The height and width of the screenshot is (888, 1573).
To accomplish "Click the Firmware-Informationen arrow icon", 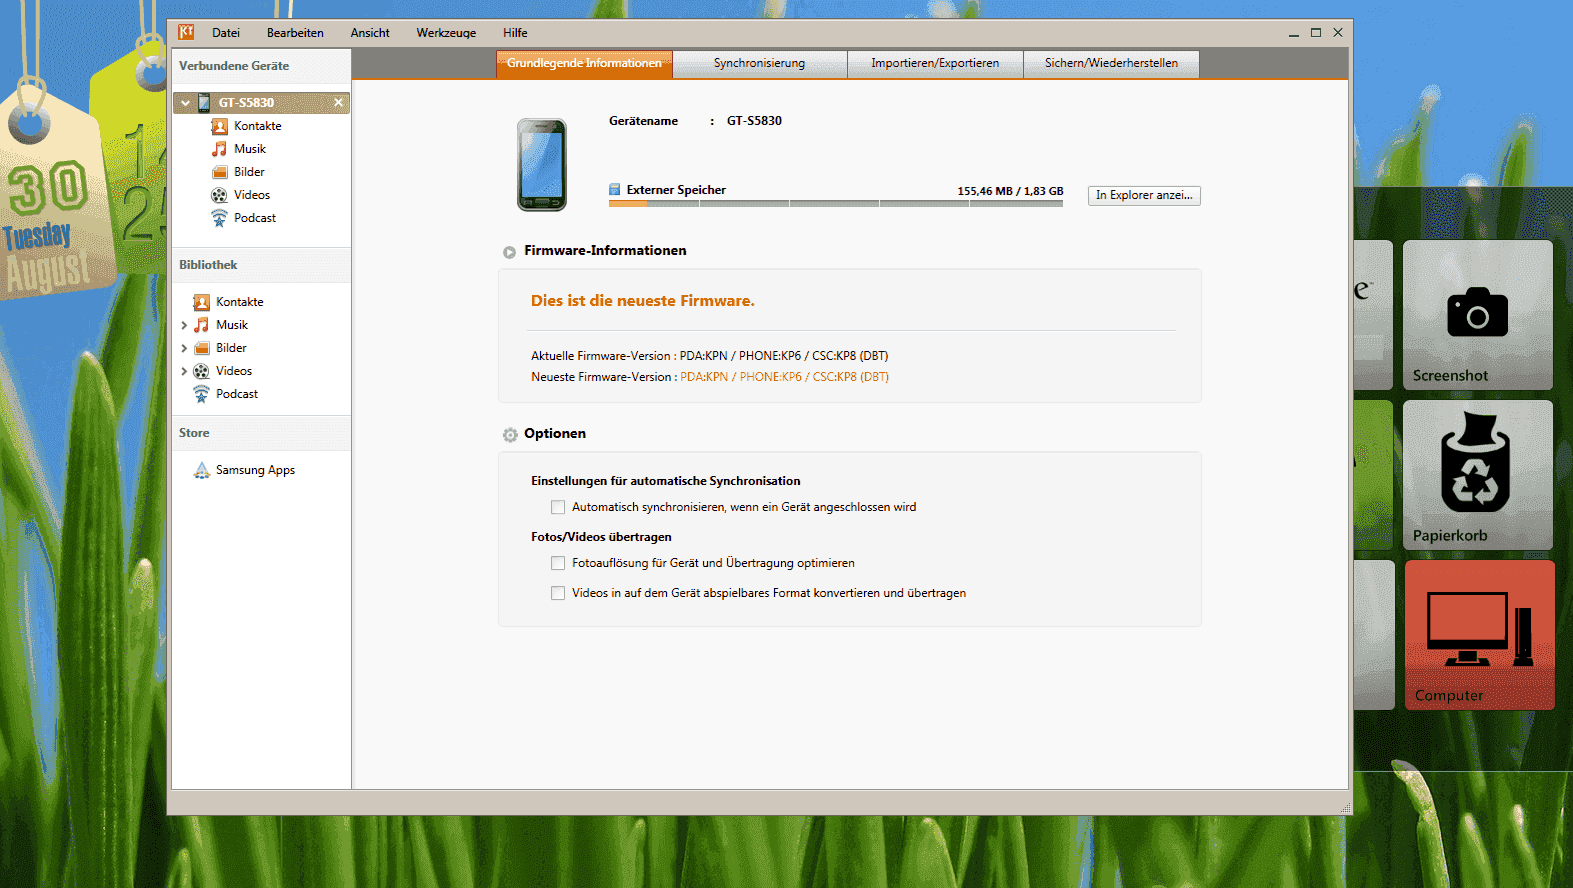I will point(509,252).
